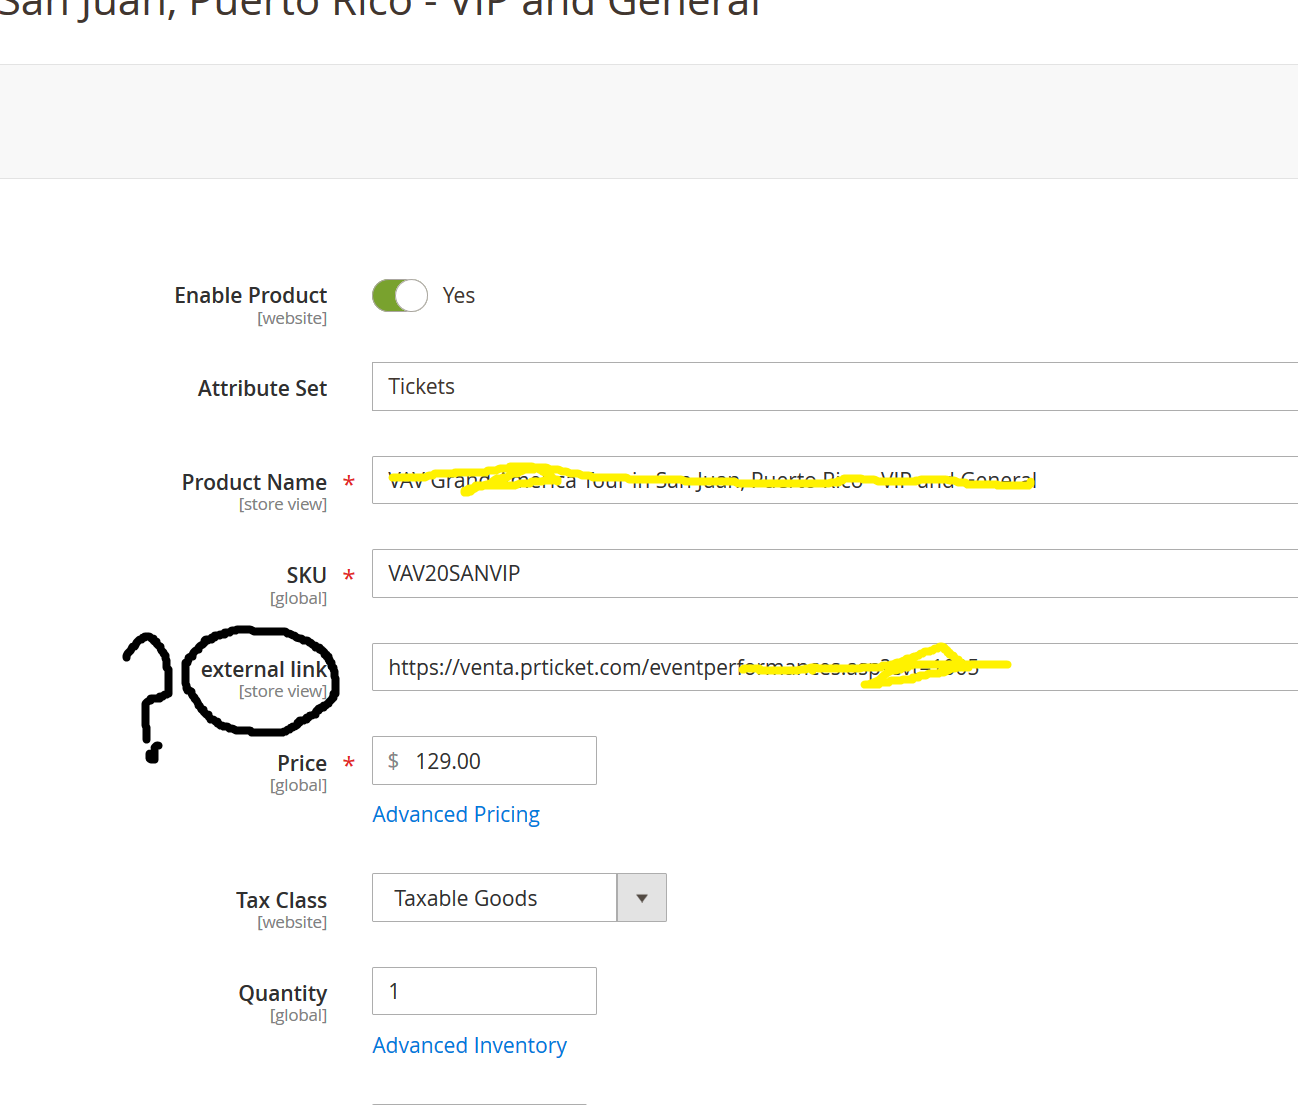This screenshot has height=1105, width=1298.
Task: Click the dollar sign in the Price field
Action: click(393, 760)
